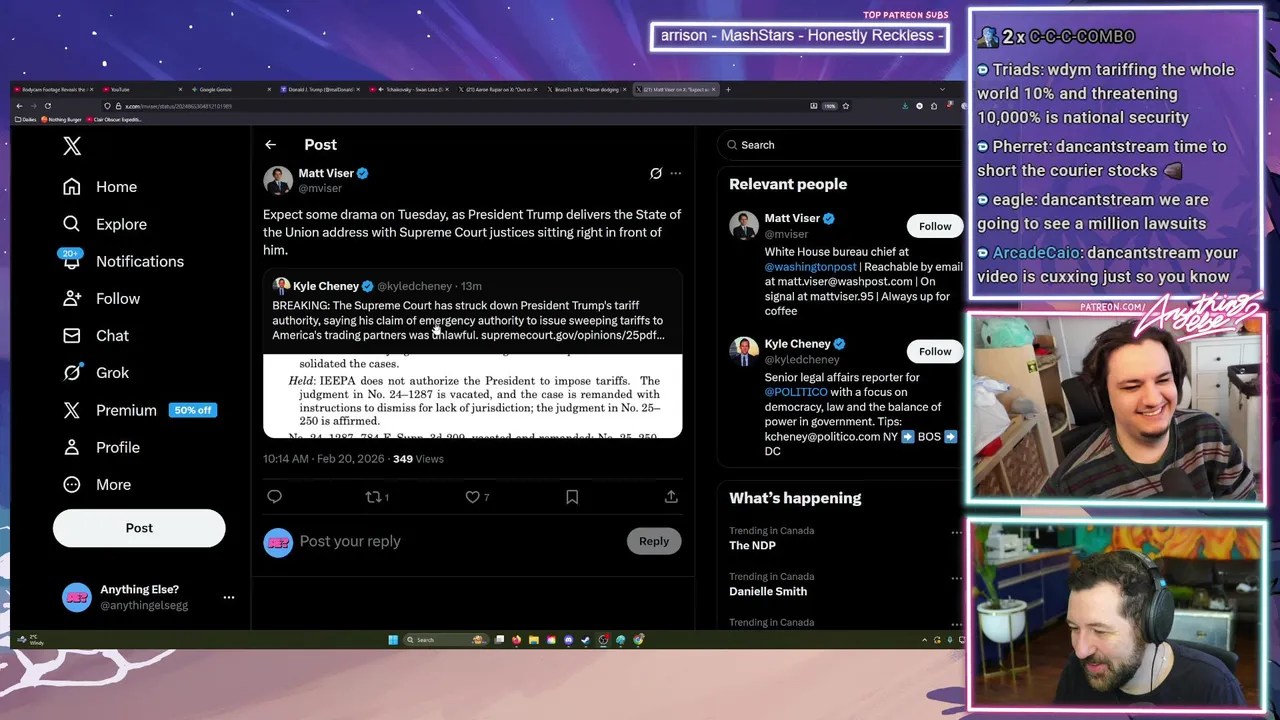
Task: Follow Matt Viser in Relevant people
Action: pyautogui.click(x=935, y=226)
